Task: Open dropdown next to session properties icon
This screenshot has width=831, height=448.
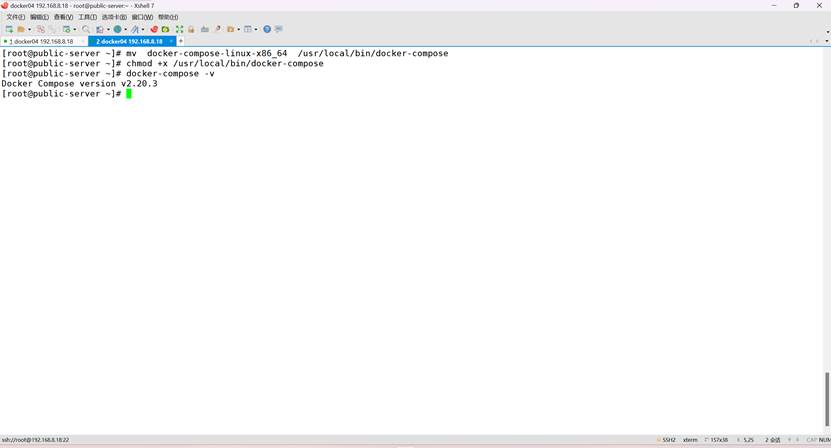Action: click(x=75, y=29)
